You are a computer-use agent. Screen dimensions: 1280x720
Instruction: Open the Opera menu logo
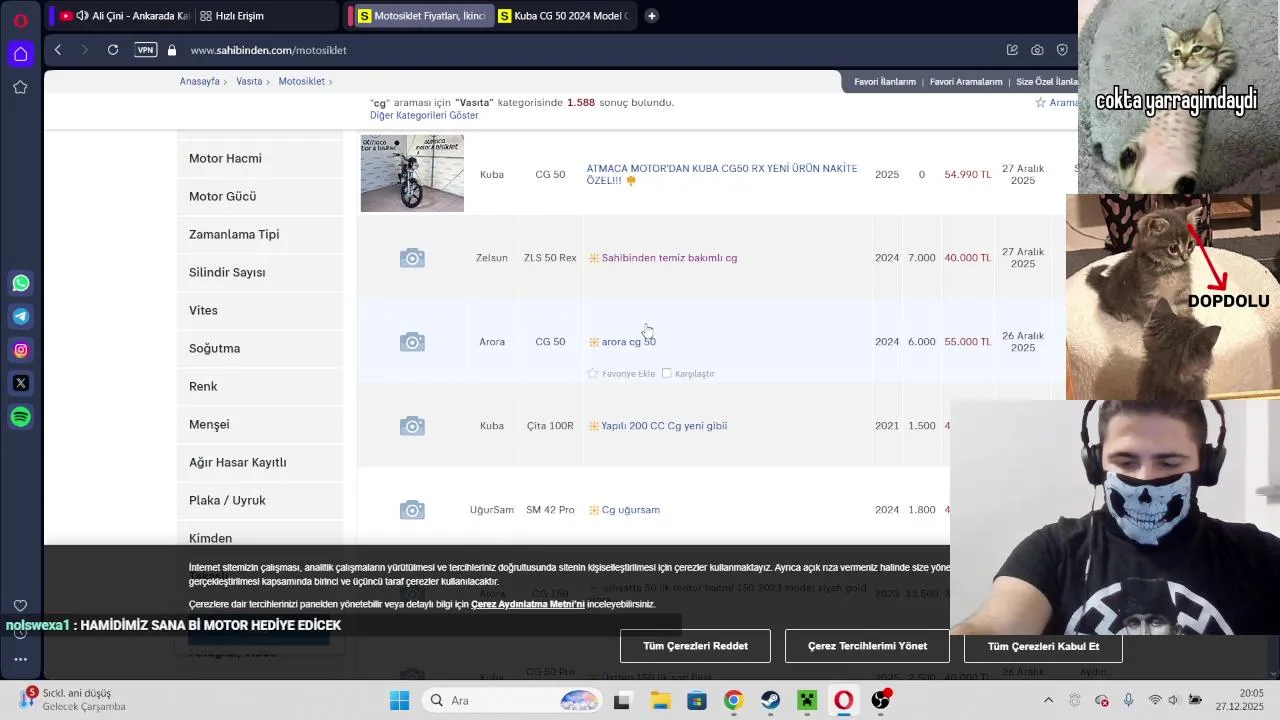(x=20, y=20)
